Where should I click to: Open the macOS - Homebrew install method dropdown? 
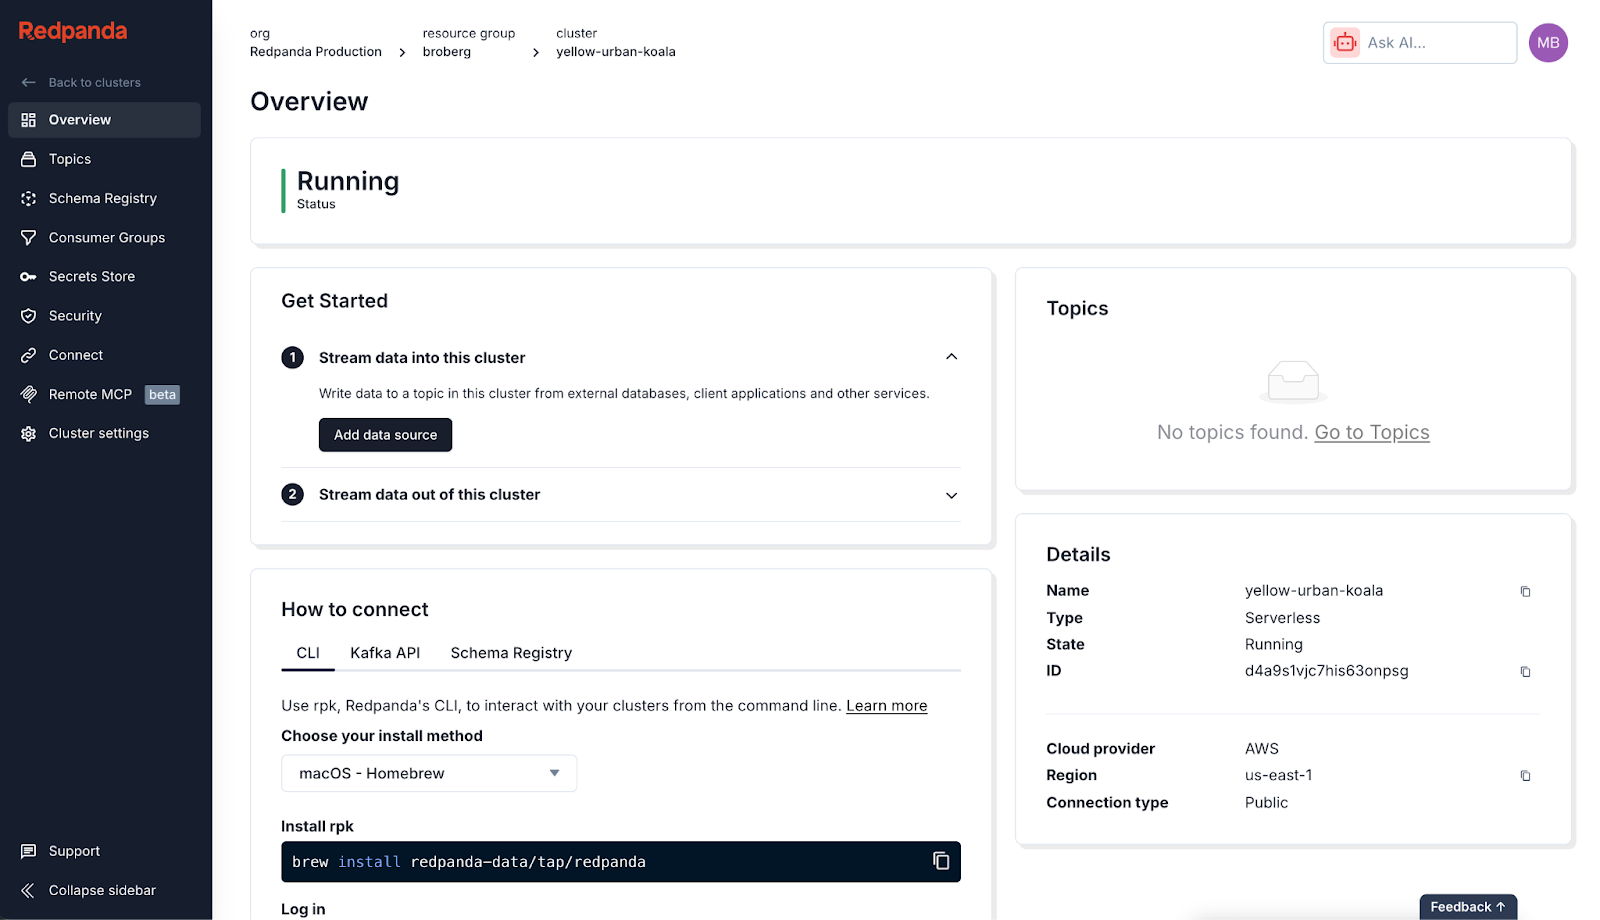tap(429, 773)
